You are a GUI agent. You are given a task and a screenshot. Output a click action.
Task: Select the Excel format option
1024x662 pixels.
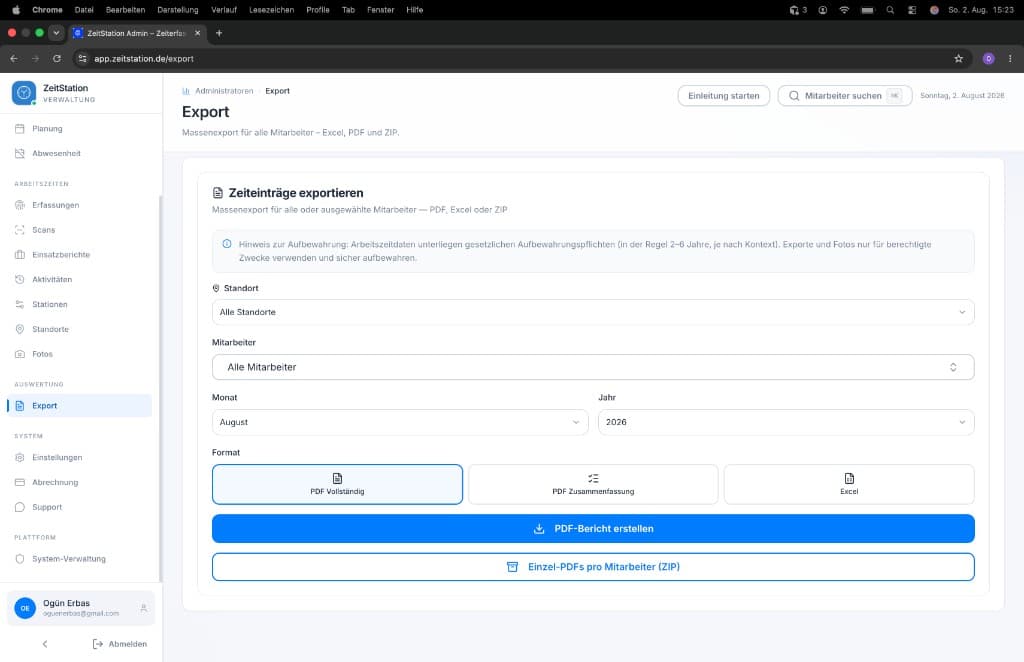tap(849, 484)
